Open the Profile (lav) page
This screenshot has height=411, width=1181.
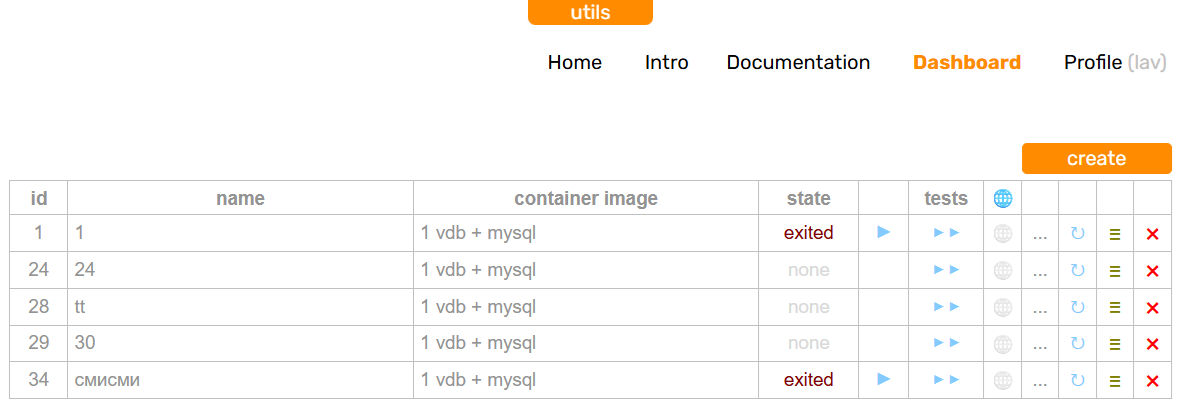click(x=1115, y=62)
